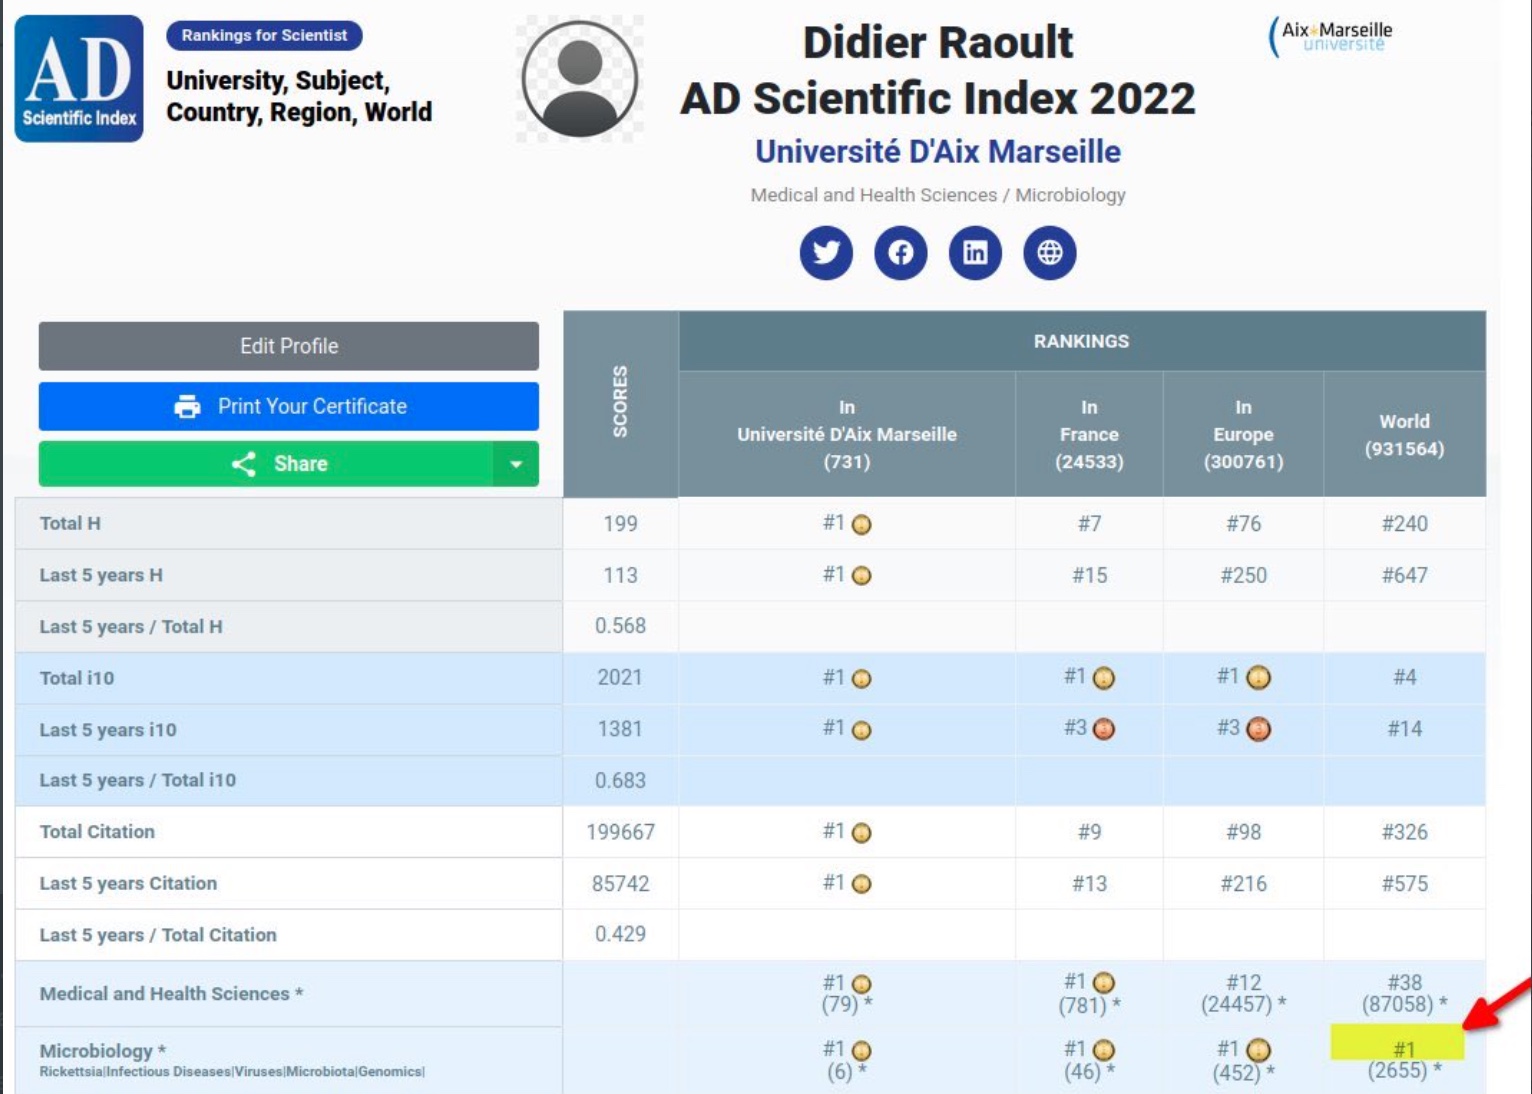
Task: Click the #4 World rank for Total i10
Action: (x=1404, y=678)
